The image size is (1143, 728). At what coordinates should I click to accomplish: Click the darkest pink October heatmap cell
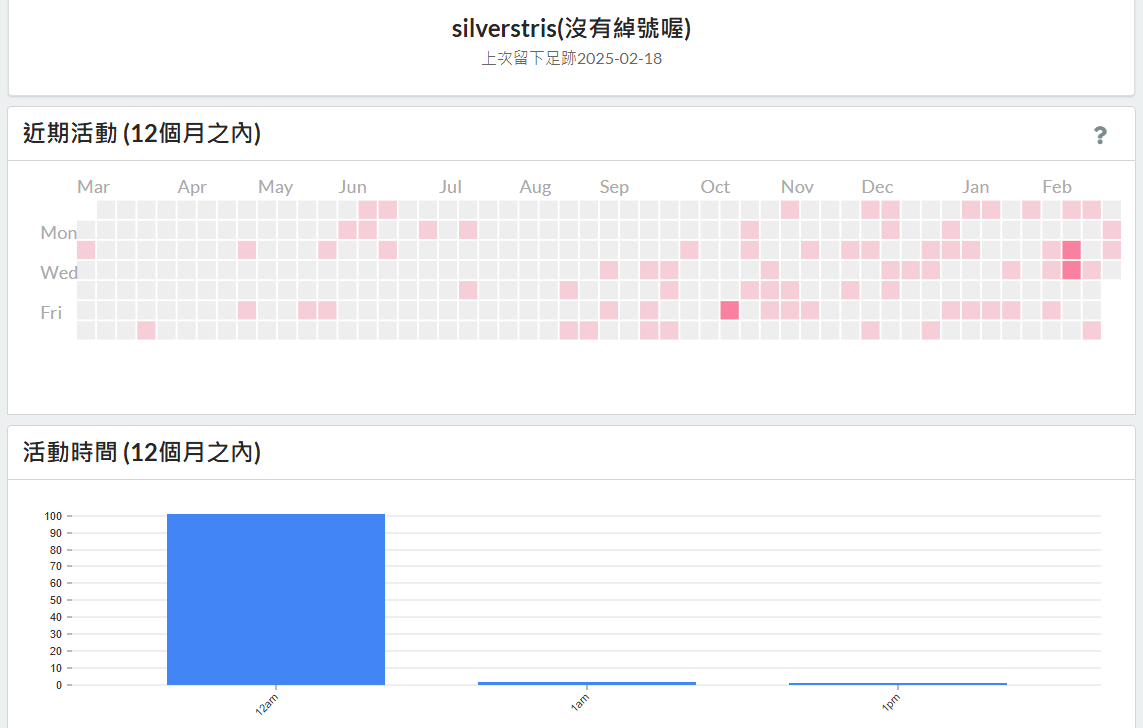730,310
